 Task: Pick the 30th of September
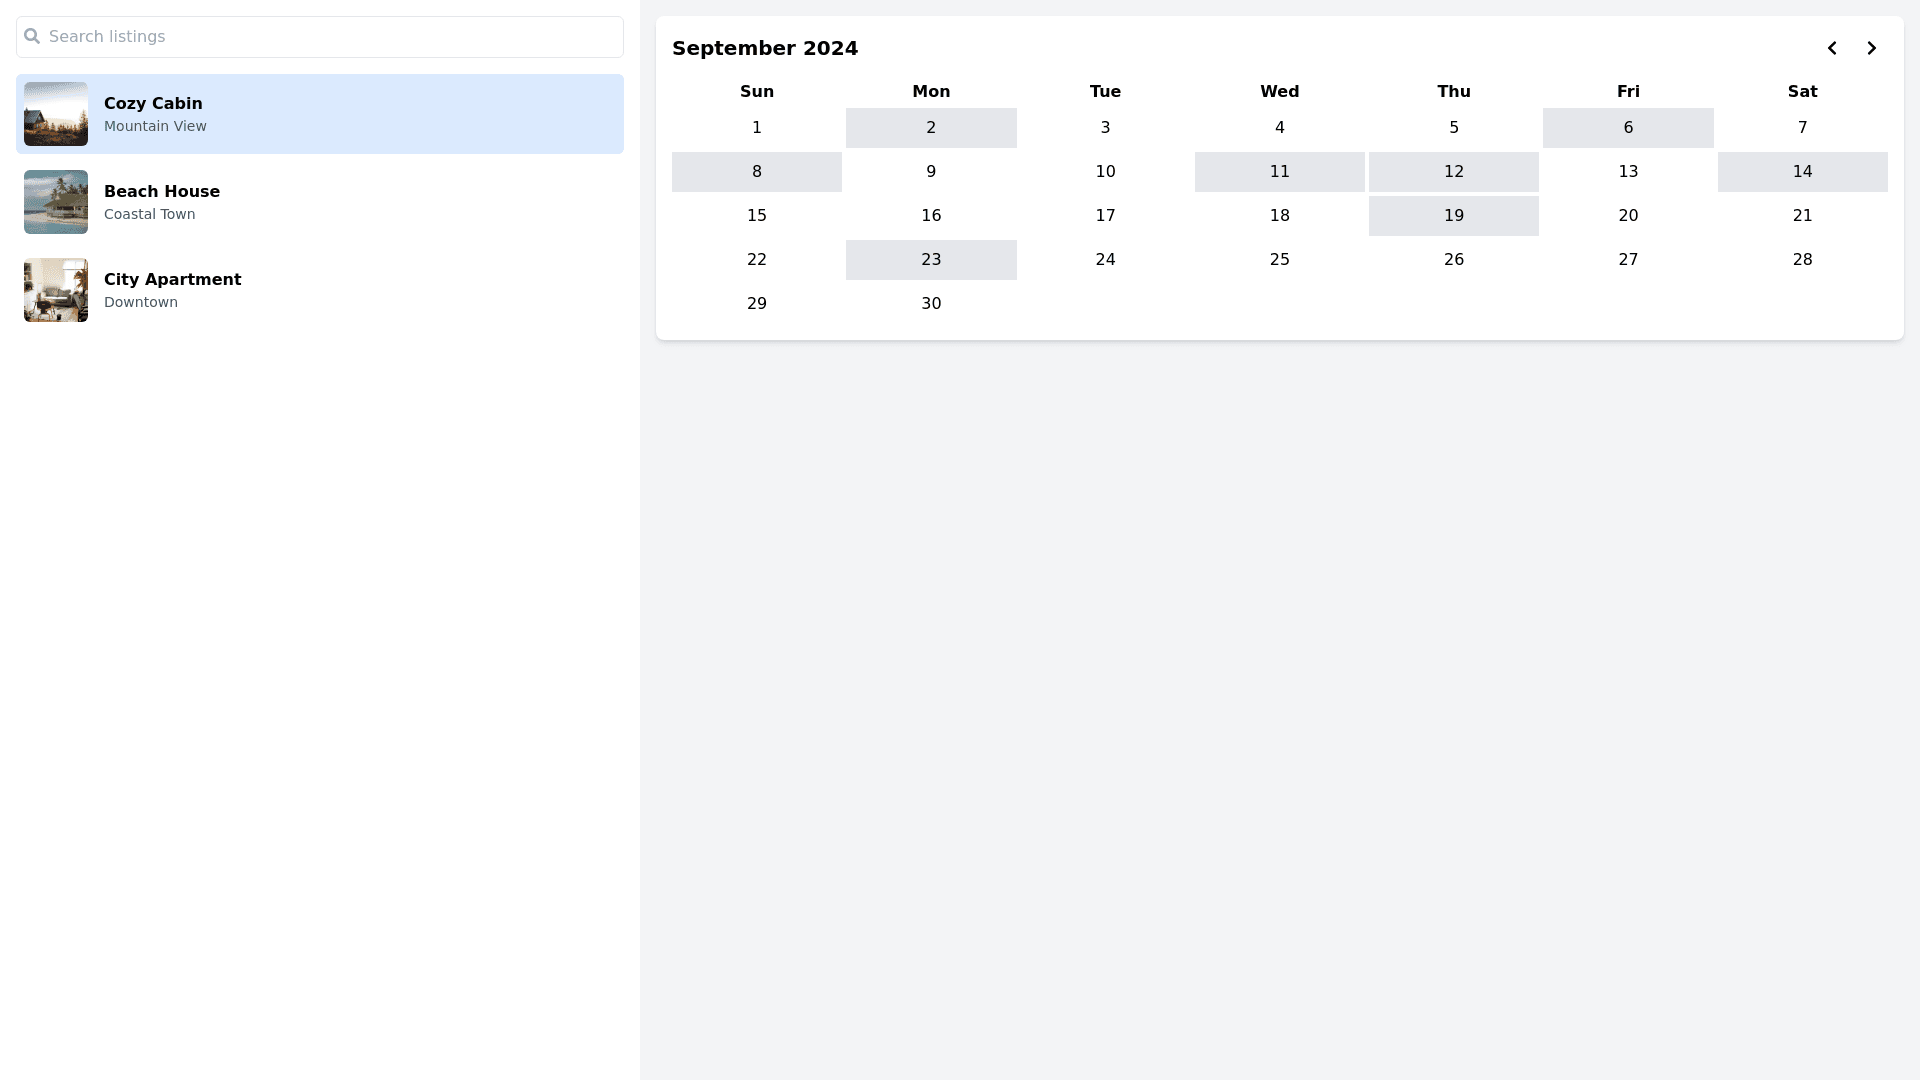pos(931,304)
